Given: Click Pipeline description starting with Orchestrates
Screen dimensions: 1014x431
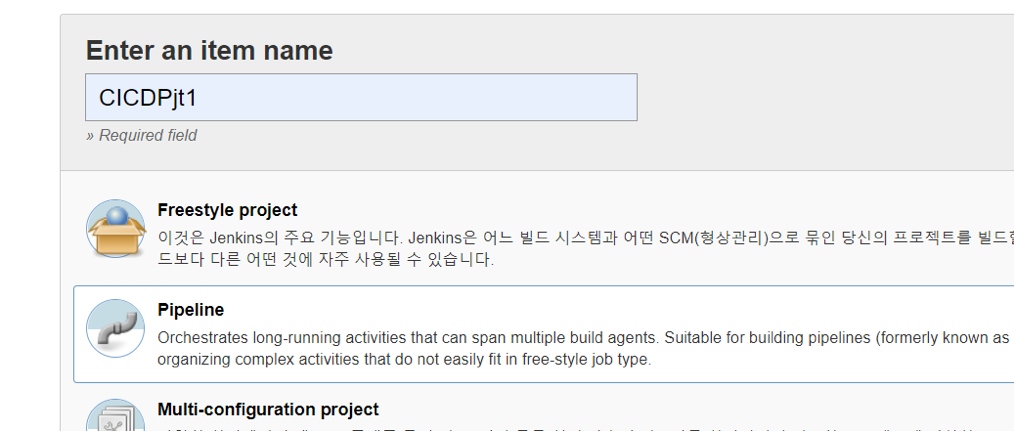Looking at the screenshot, I should [585, 348].
